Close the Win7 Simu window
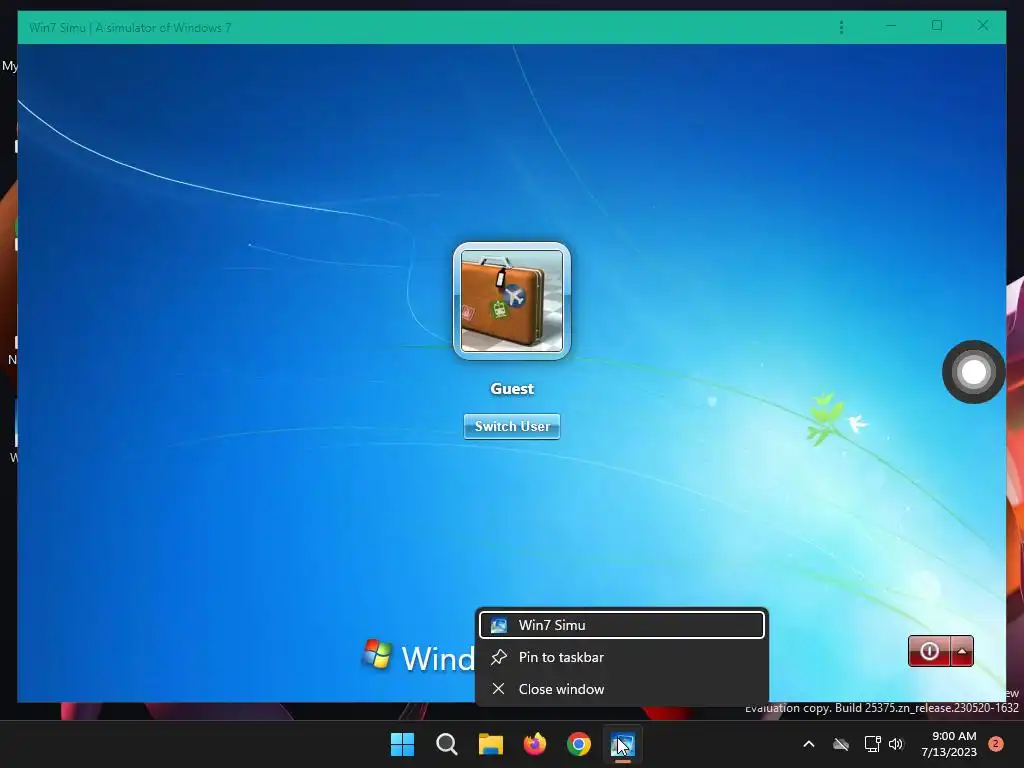 983,25
